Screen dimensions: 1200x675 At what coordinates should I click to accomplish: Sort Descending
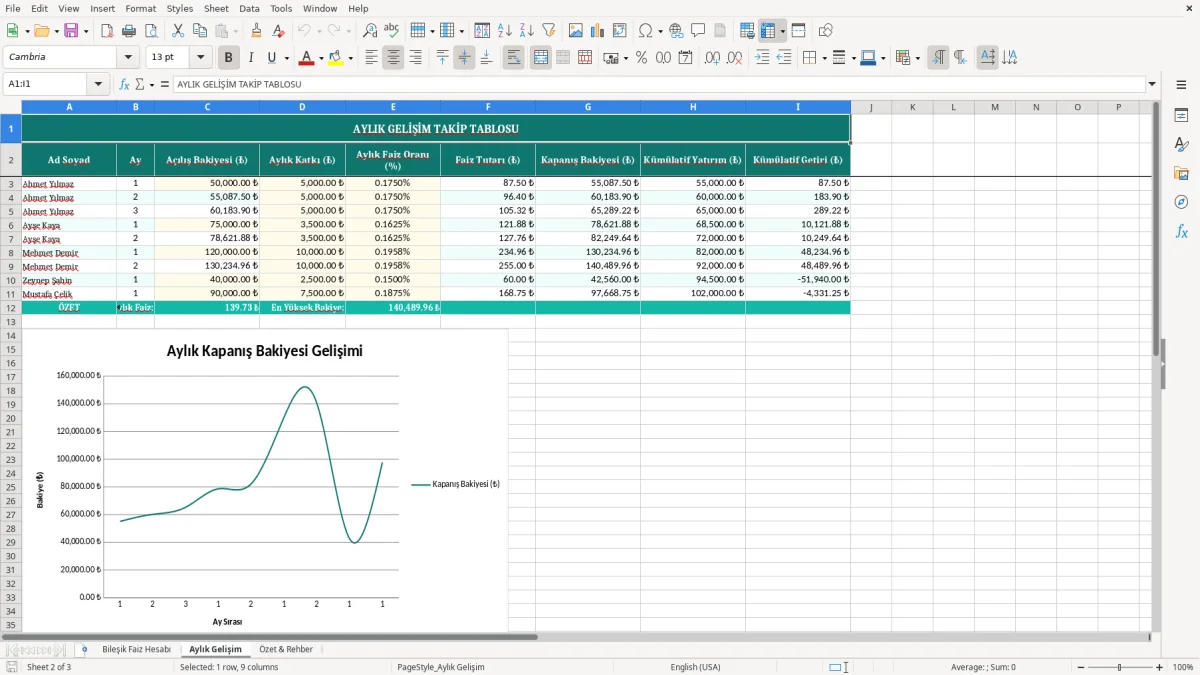click(x=526, y=31)
